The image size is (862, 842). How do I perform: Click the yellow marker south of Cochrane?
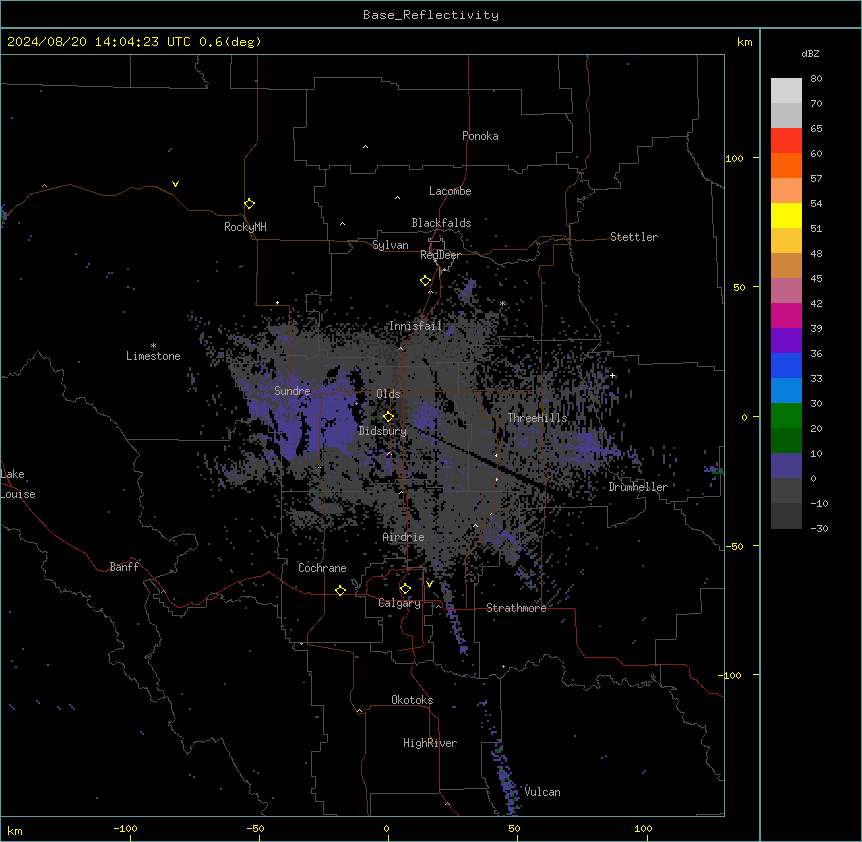point(340,590)
